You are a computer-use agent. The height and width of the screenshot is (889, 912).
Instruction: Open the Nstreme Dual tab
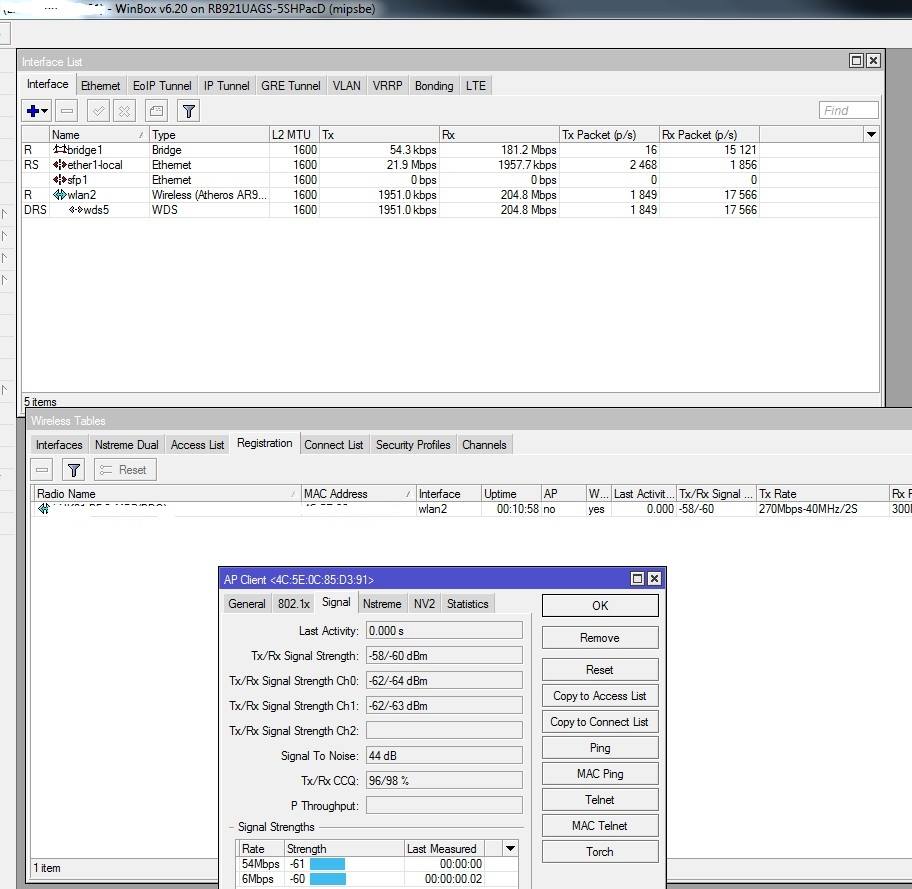(x=126, y=444)
